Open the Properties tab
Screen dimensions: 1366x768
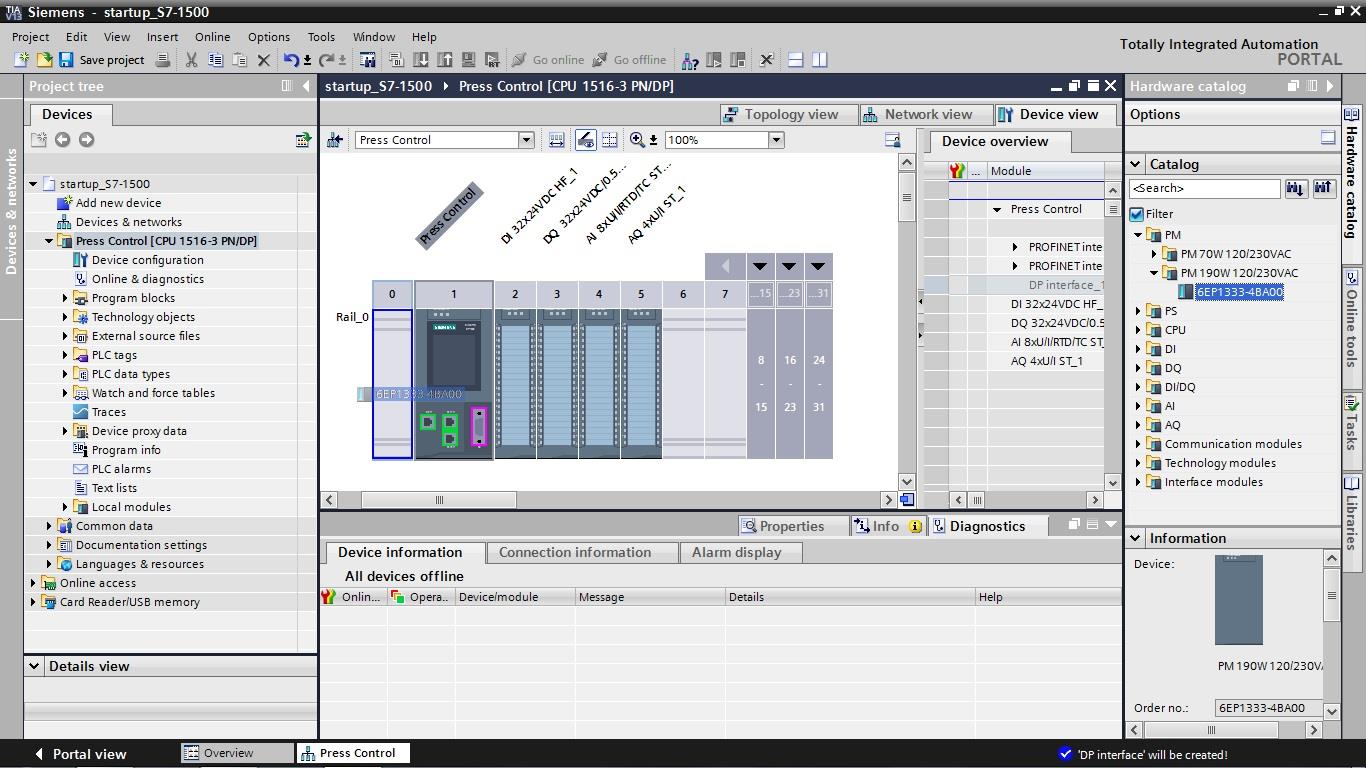click(x=792, y=526)
